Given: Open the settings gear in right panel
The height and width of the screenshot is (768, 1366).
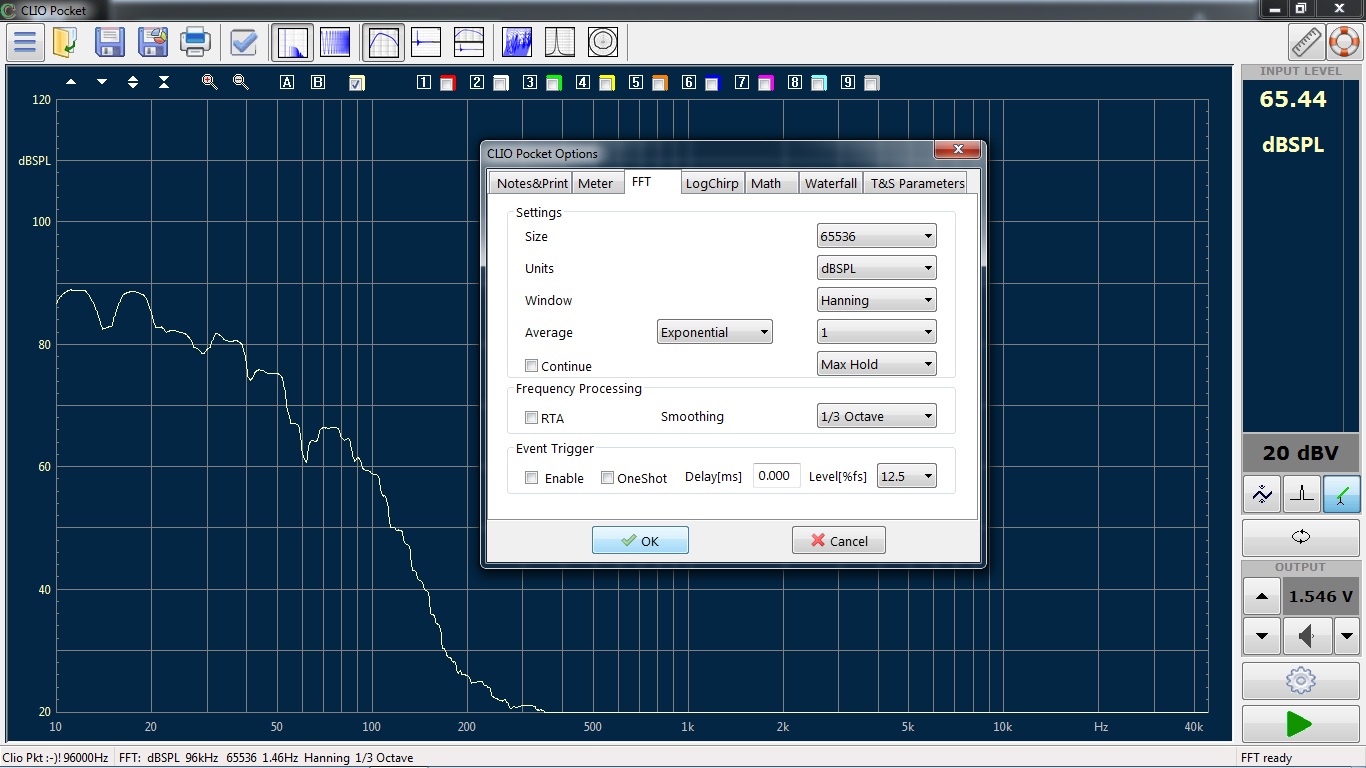Looking at the screenshot, I should coord(1300,681).
